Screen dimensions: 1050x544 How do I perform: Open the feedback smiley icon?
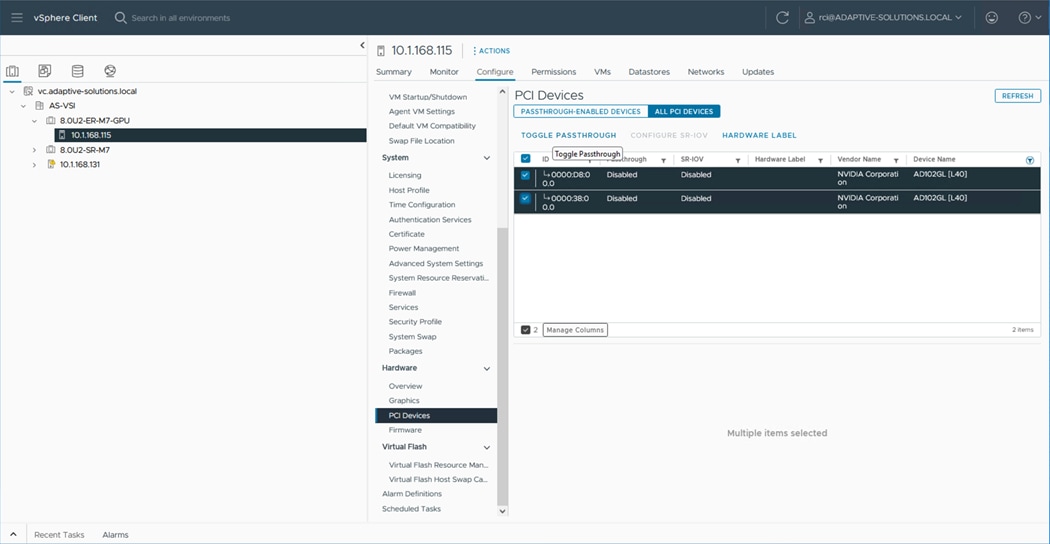[991, 17]
